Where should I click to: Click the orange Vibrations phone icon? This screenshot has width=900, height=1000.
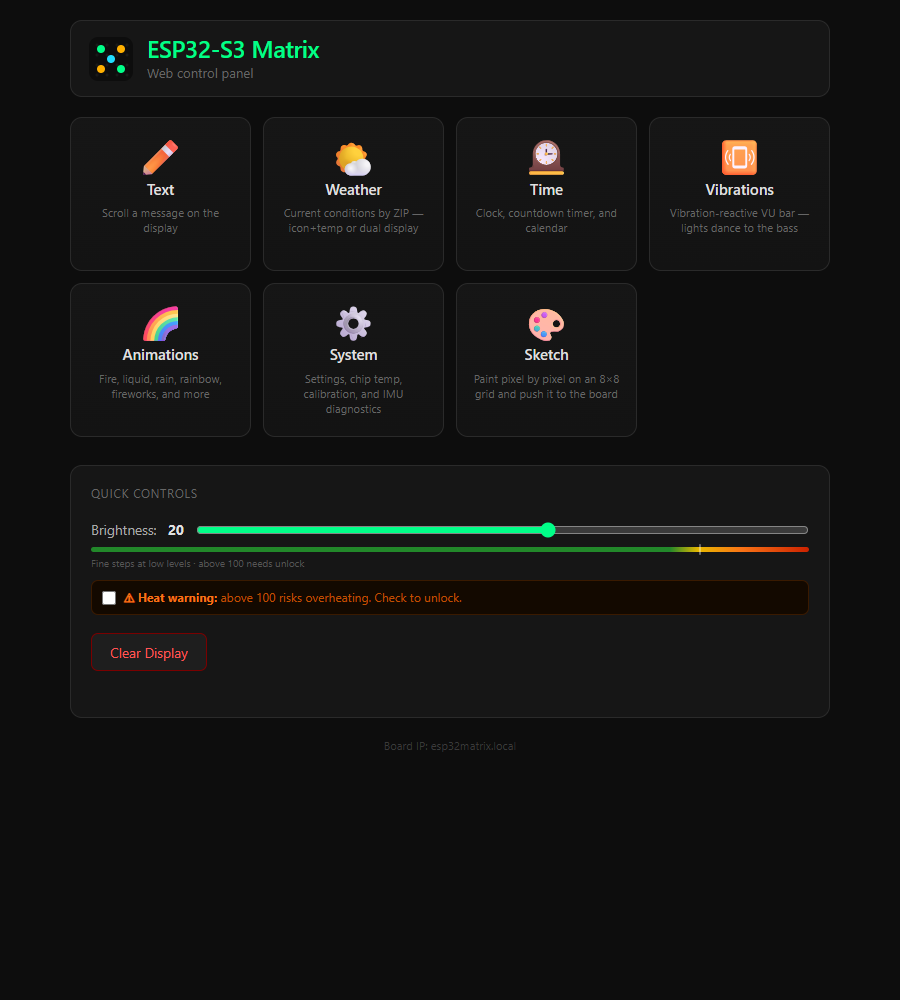[x=739, y=158]
